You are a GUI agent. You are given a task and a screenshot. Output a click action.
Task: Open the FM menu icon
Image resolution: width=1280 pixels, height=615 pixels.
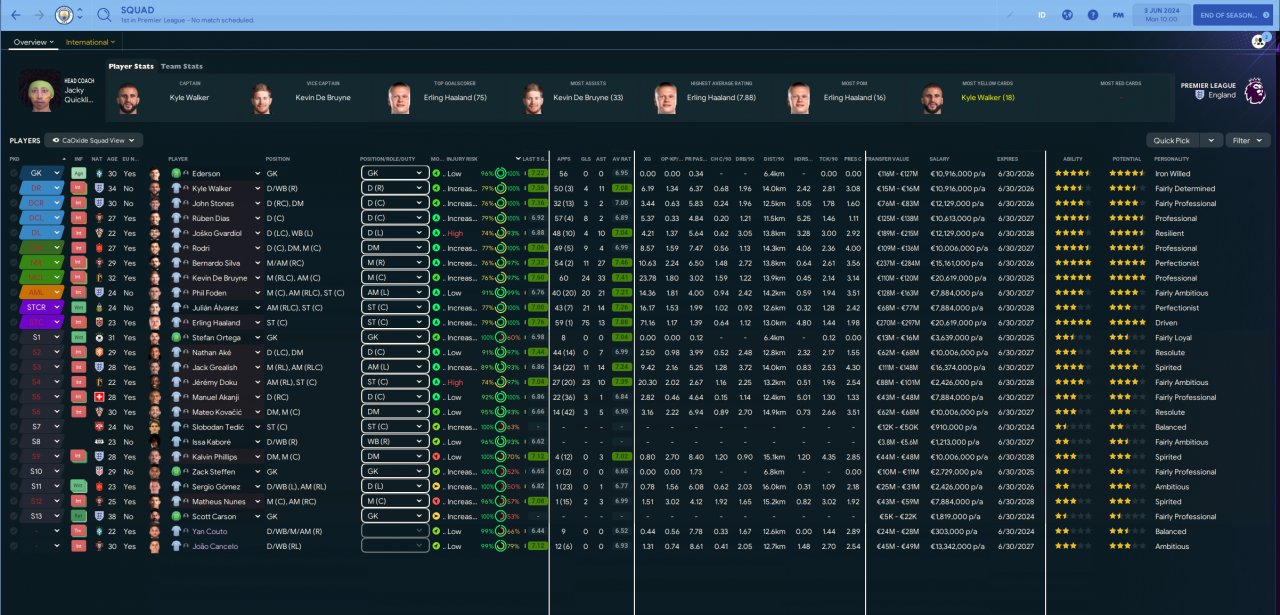pyautogui.click(x=1118, y=15)
